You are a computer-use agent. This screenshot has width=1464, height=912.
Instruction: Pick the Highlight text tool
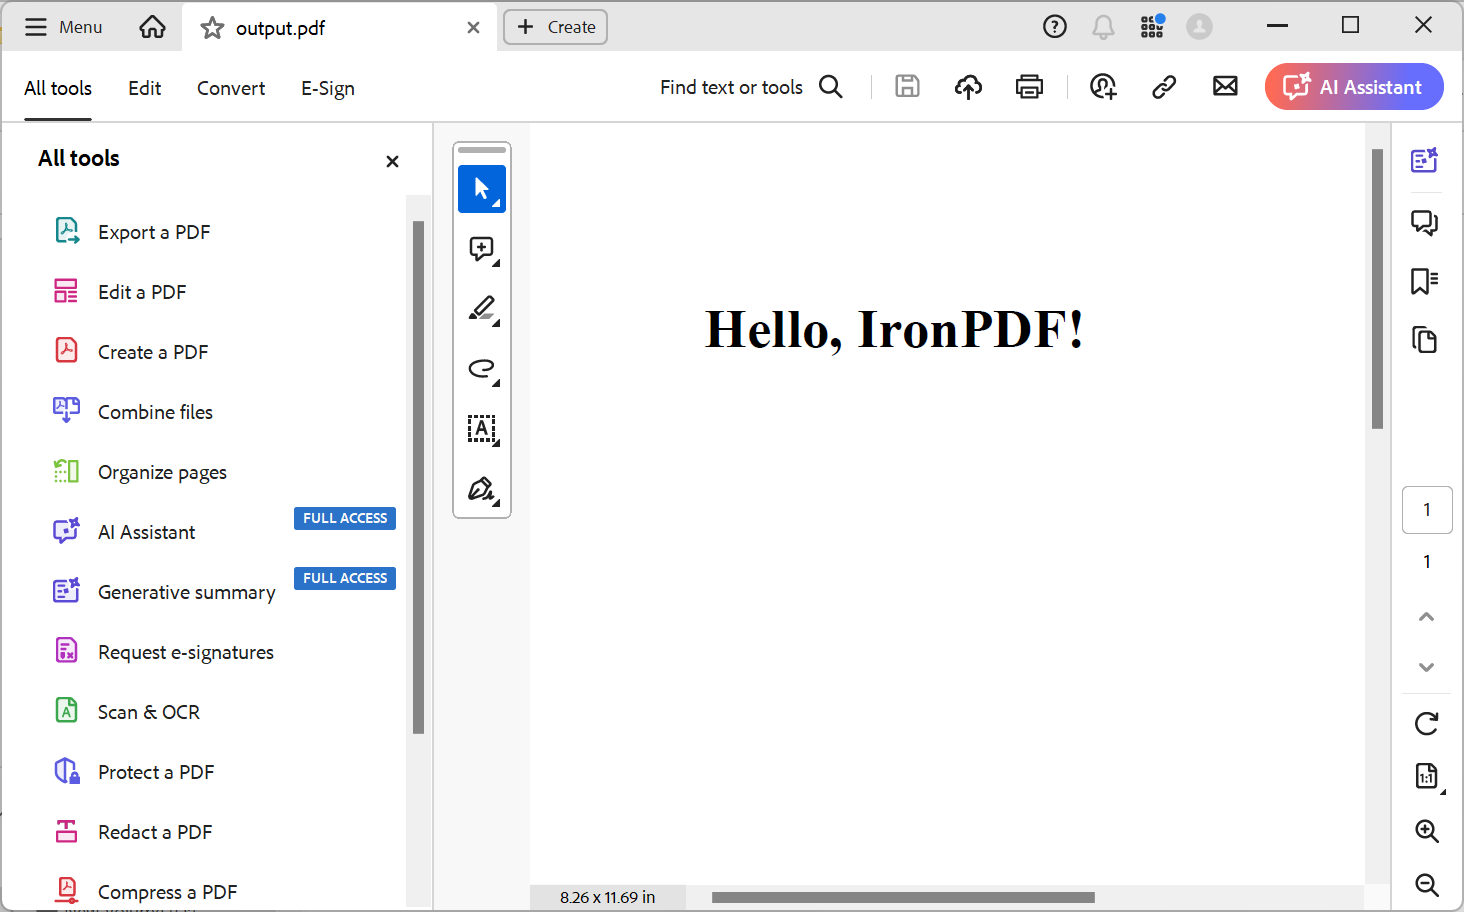(479, 308)
